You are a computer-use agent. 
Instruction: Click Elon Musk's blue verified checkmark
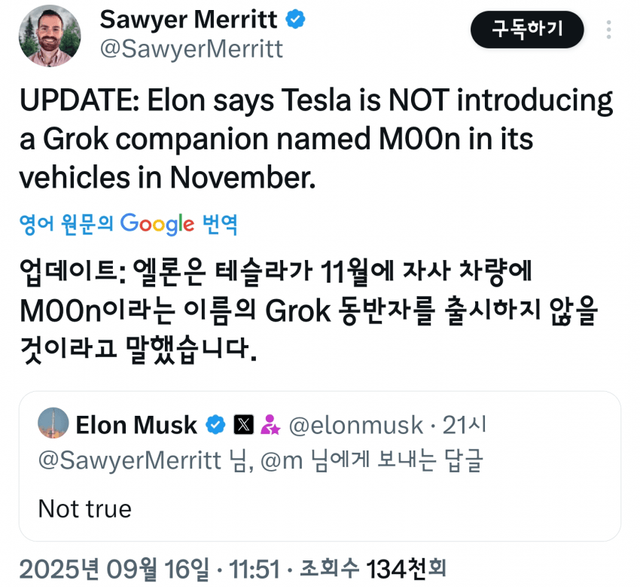(214, 425)
